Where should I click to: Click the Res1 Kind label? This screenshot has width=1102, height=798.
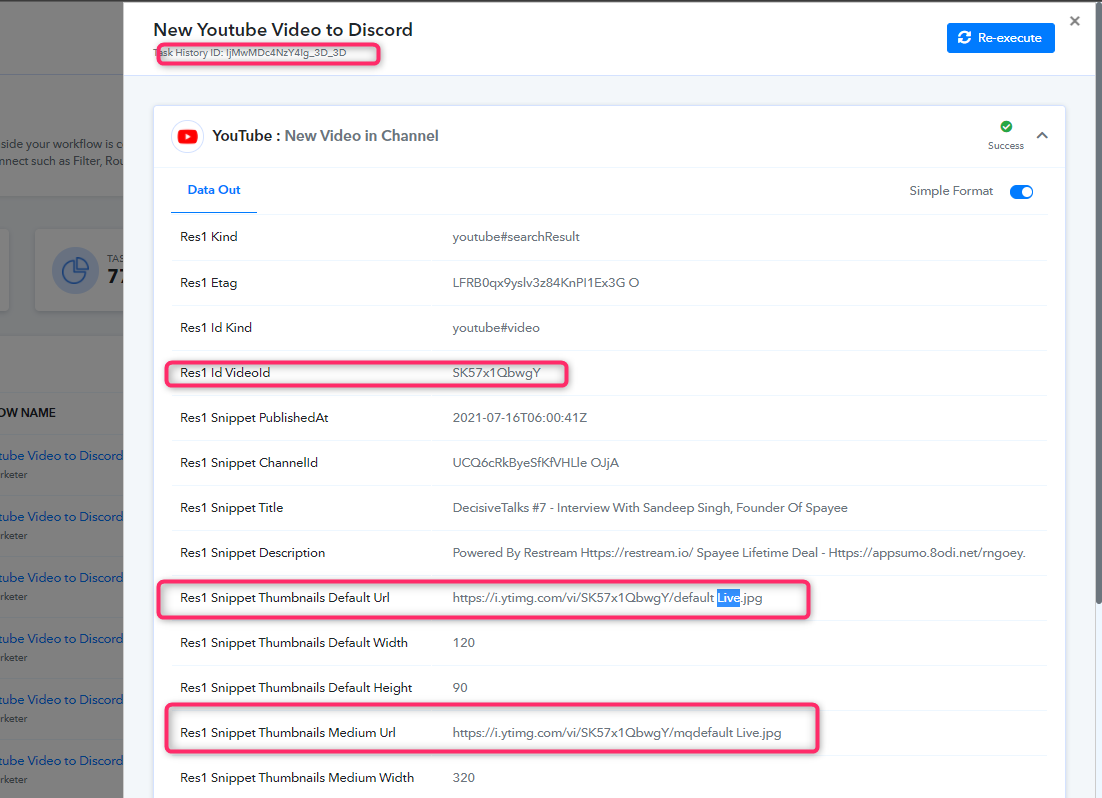pyautogui.click(x=209, y=237)
